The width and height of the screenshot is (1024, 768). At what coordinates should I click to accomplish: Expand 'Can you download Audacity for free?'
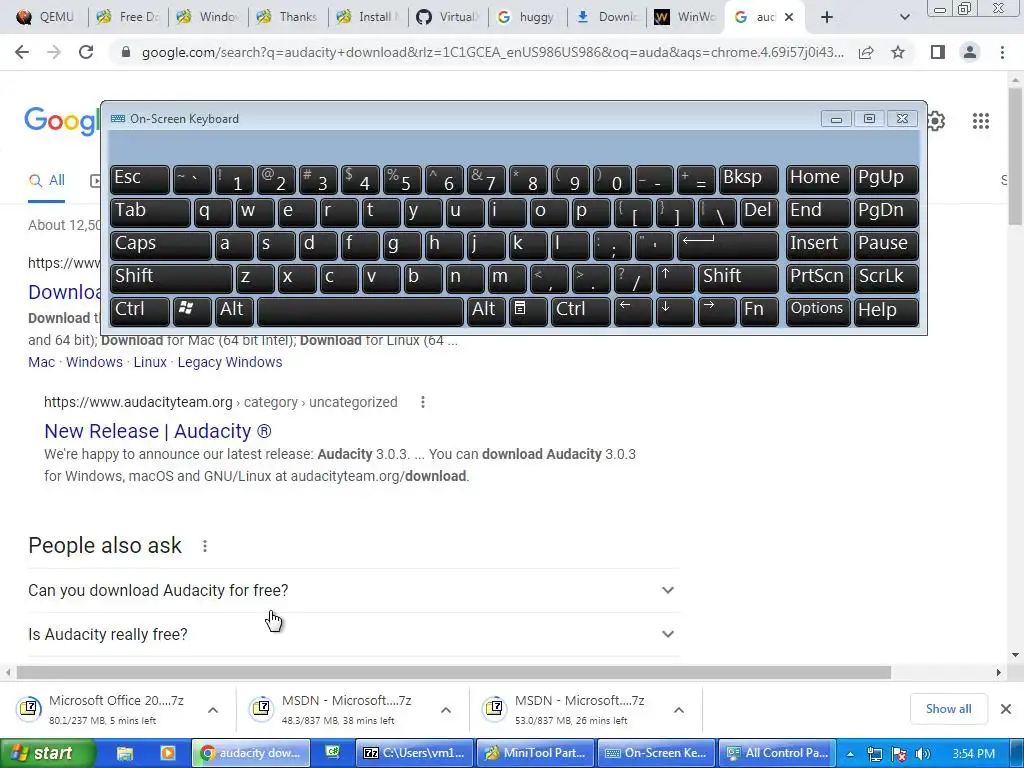pyautogui.click(x=353, y=590)
